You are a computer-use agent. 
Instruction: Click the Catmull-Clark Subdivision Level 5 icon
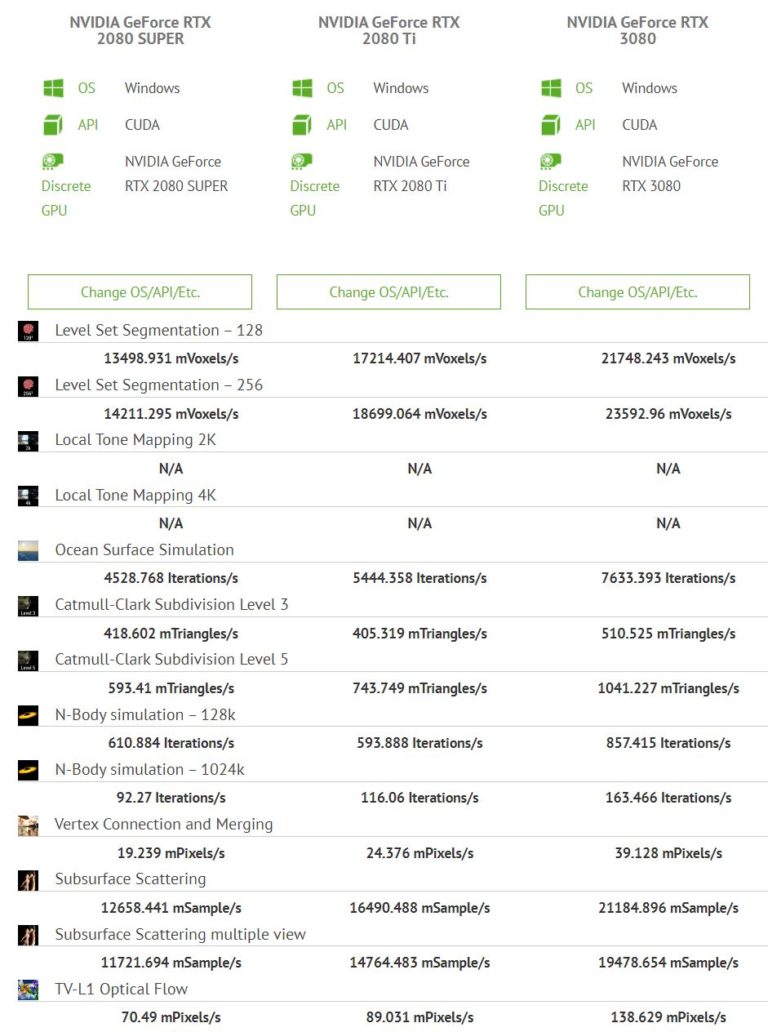click(x=27, y=660)
